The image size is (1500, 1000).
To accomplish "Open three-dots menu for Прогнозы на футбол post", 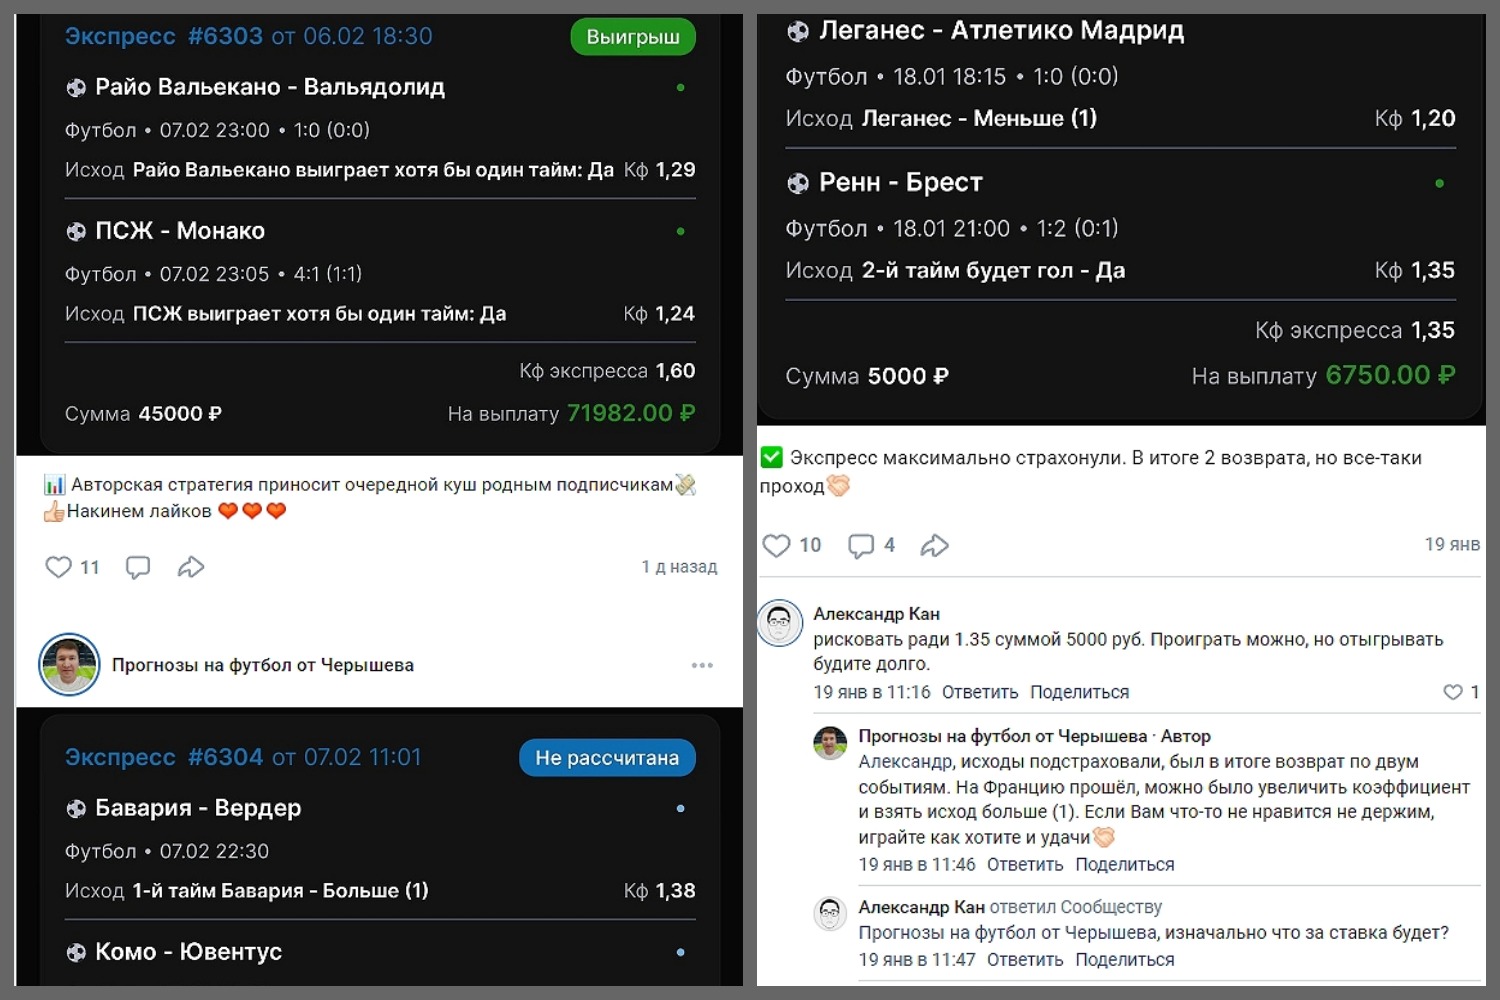I will tap(702, 665).
